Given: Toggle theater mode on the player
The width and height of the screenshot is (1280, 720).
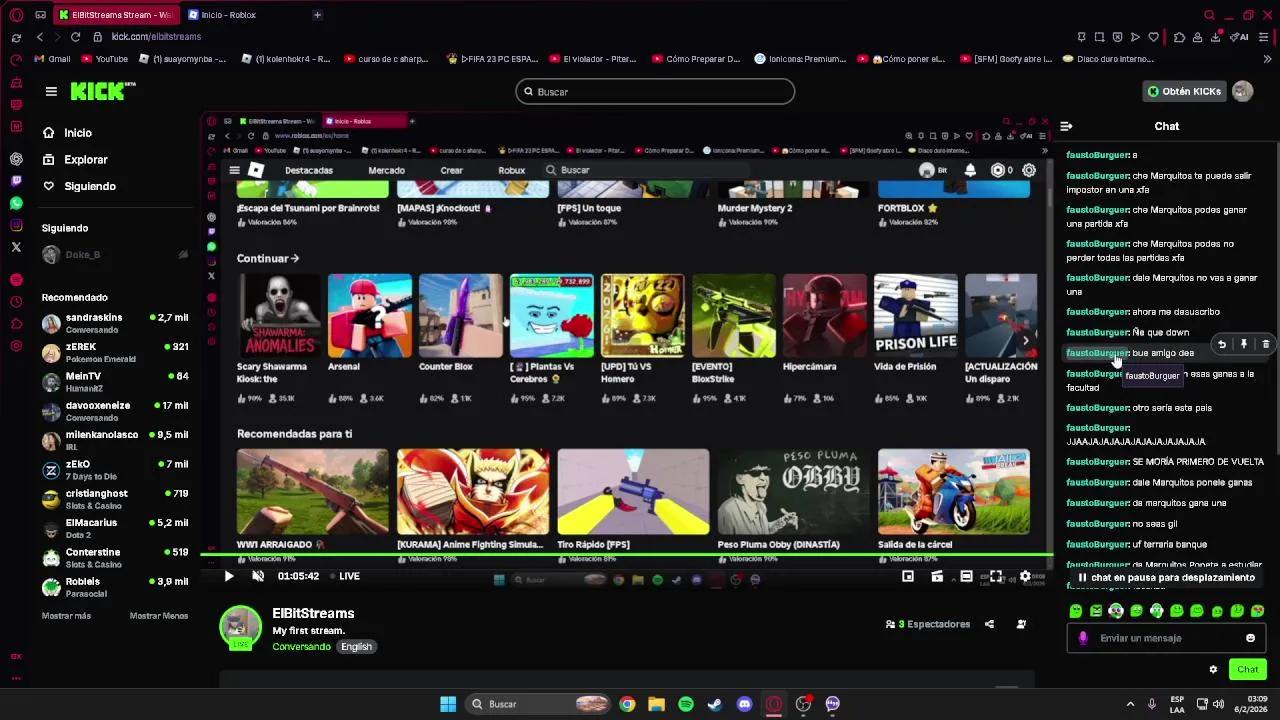Looking at the screenshot, I should (x=966, y=577).
